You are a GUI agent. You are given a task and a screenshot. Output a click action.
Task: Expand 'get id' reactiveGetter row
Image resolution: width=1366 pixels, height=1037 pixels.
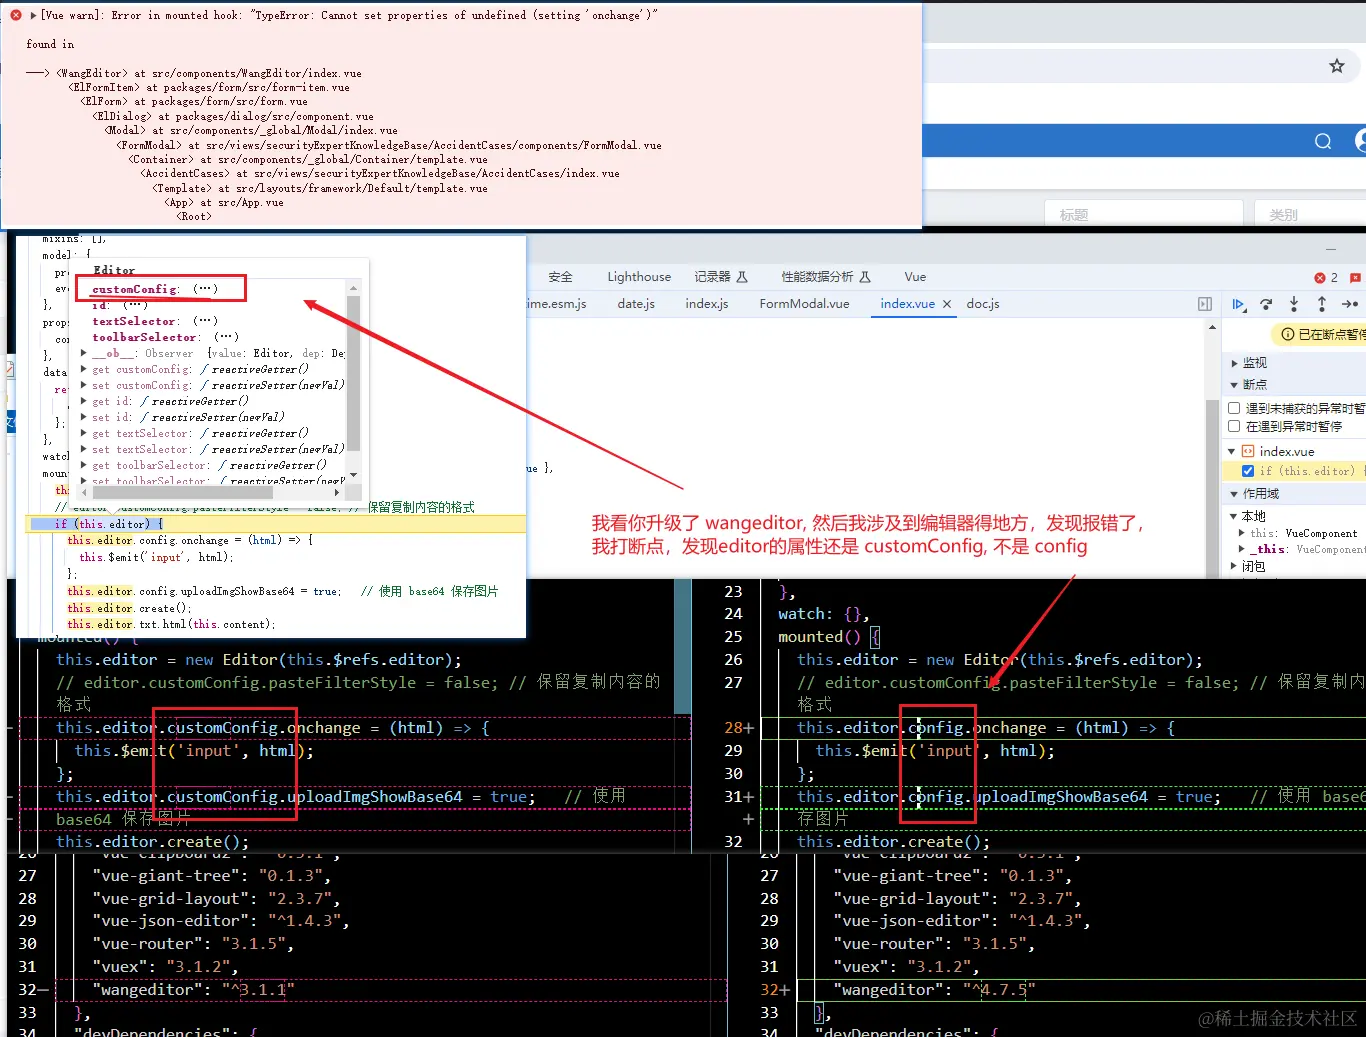(84, 401)
